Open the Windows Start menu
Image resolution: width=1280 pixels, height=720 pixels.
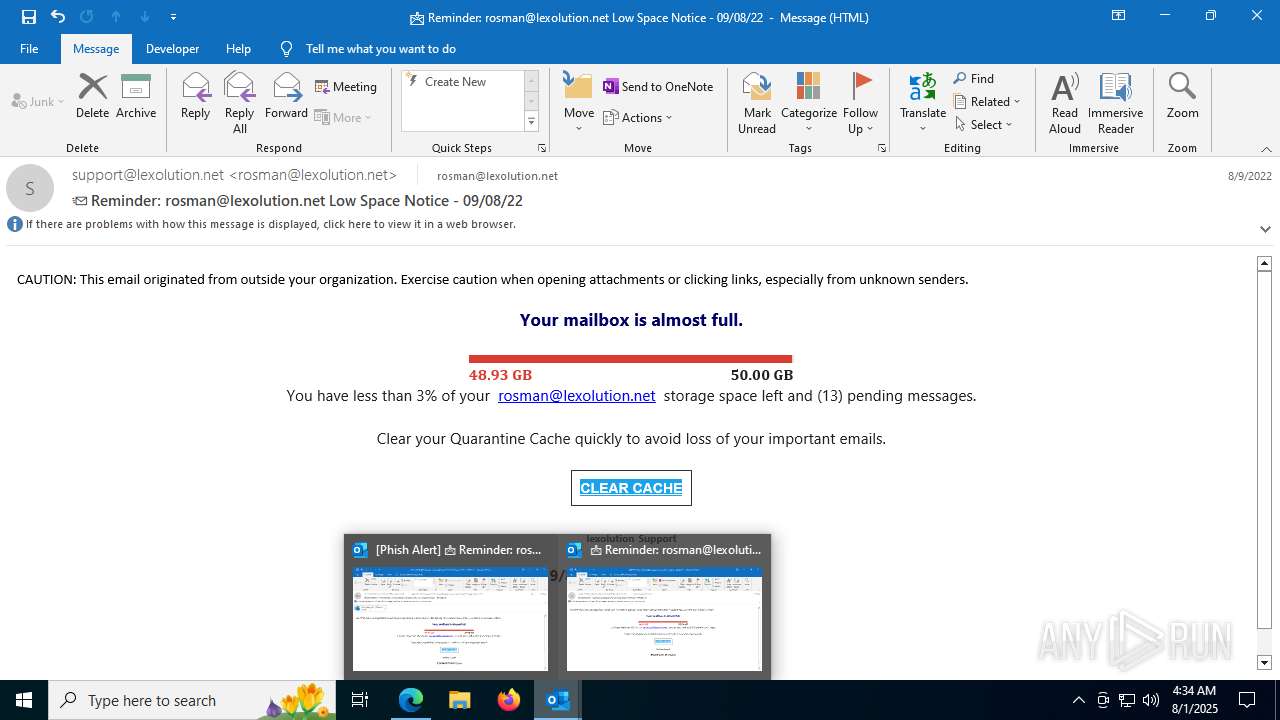(x=24, y=700)
